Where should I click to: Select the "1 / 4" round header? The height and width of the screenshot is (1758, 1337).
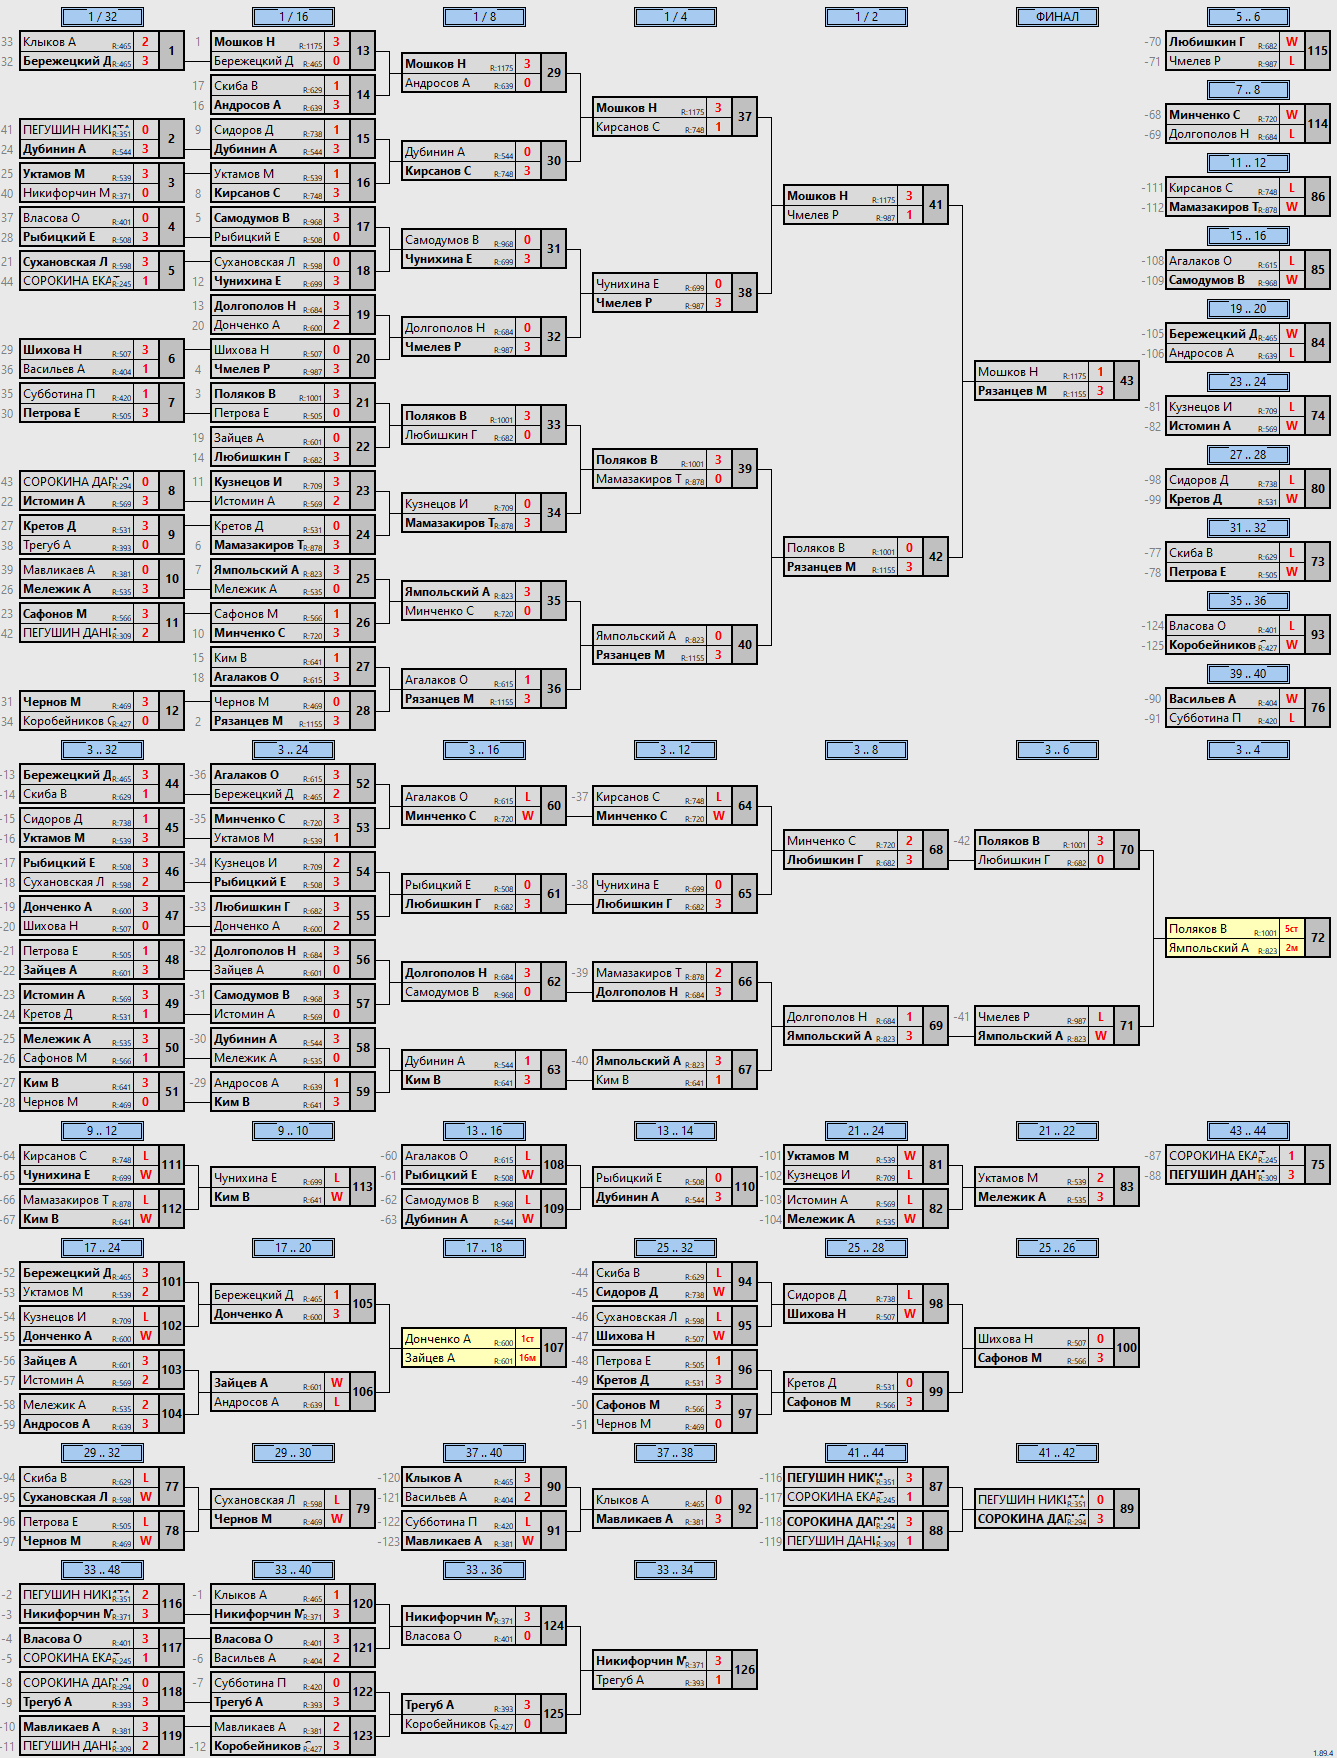click(675, 17)
